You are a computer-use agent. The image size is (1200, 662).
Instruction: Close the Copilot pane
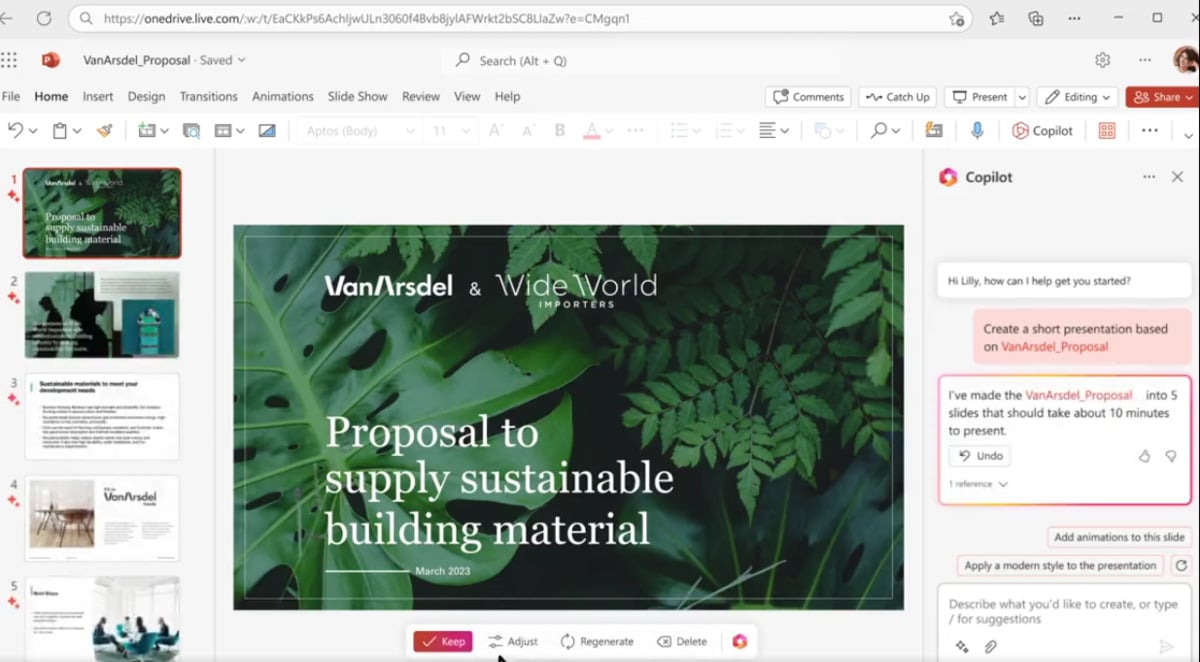(1177, 177)
